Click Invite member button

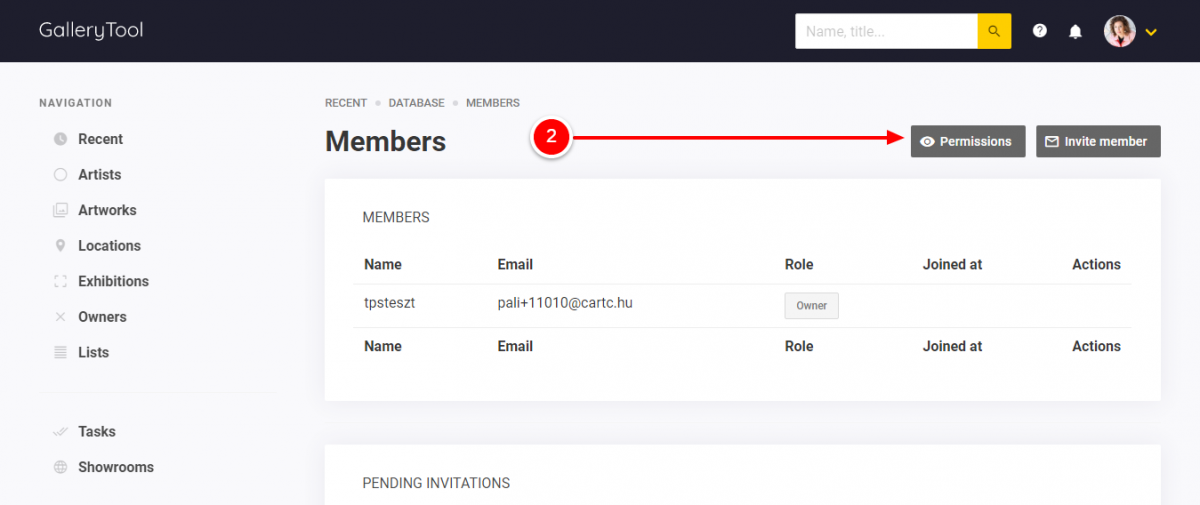click(1098, 141)
